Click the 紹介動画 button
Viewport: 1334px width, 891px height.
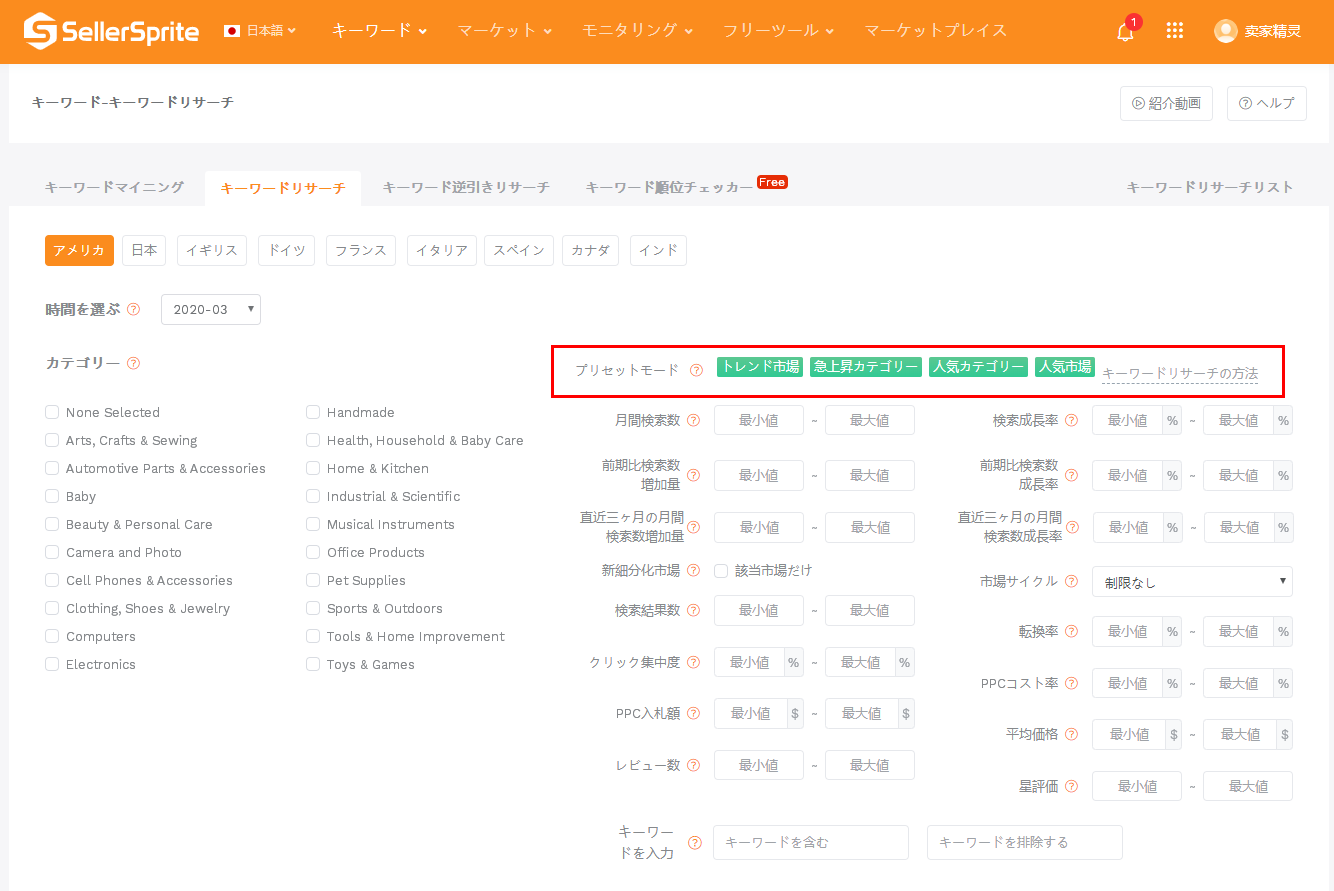point(1166,104)
